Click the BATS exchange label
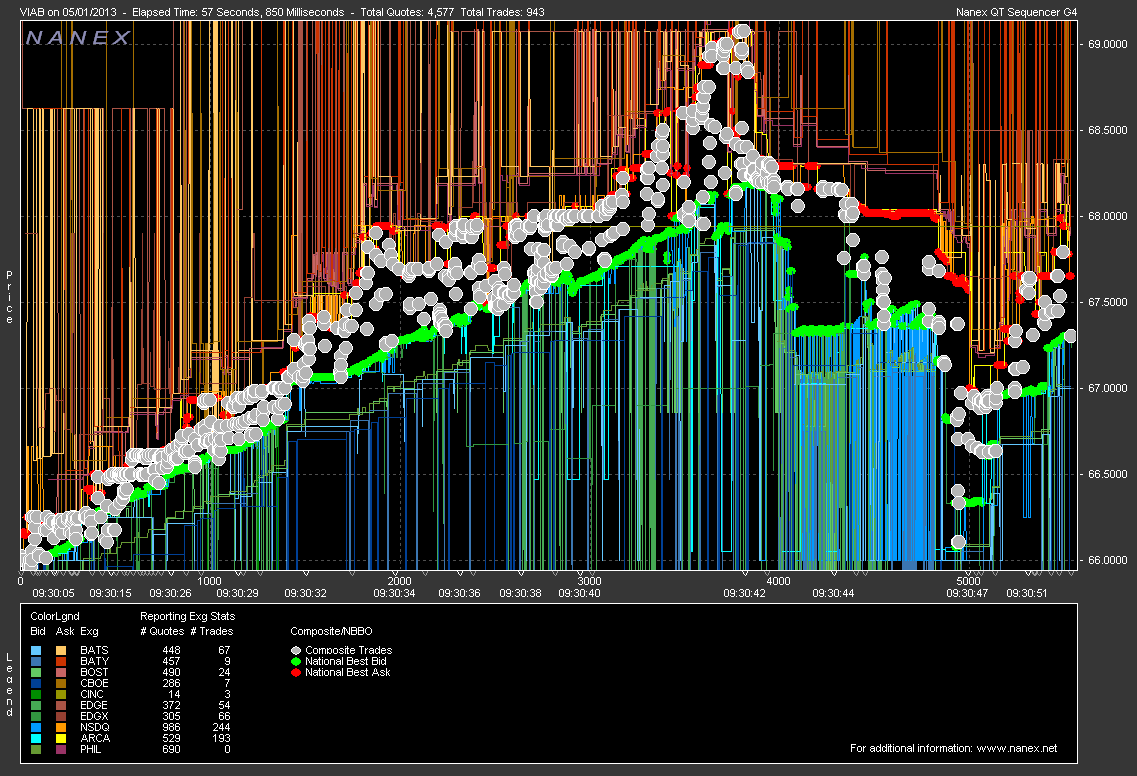This screenshot has height=776, width=1137. pos(94,651)
